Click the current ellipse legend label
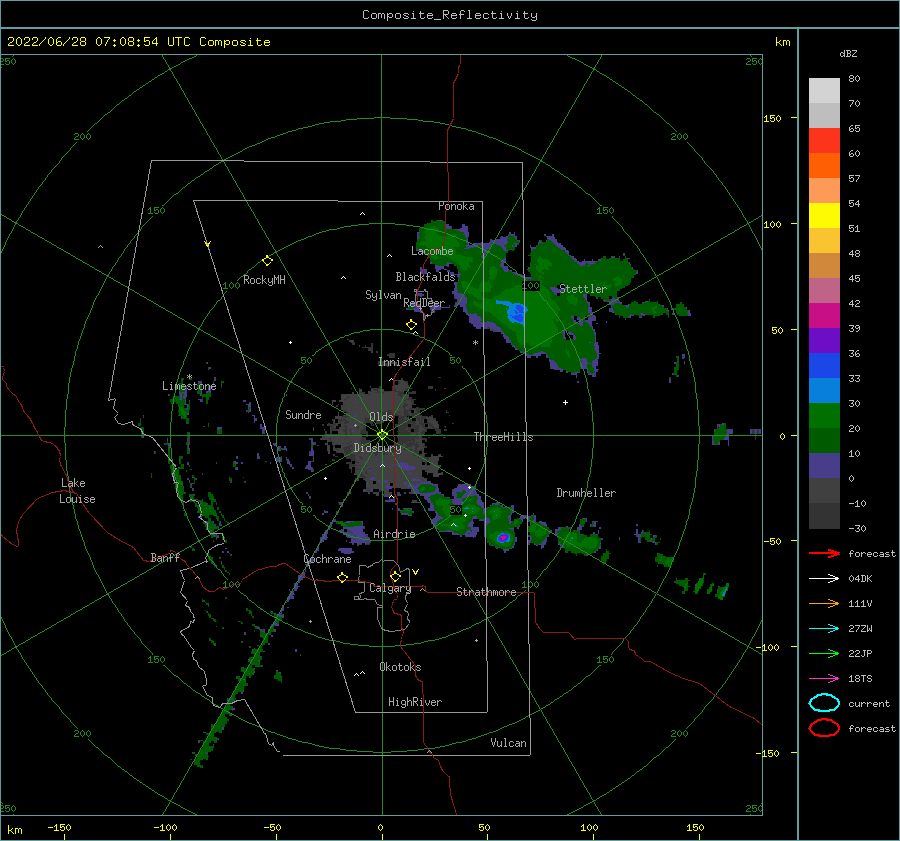 (869, 704)
